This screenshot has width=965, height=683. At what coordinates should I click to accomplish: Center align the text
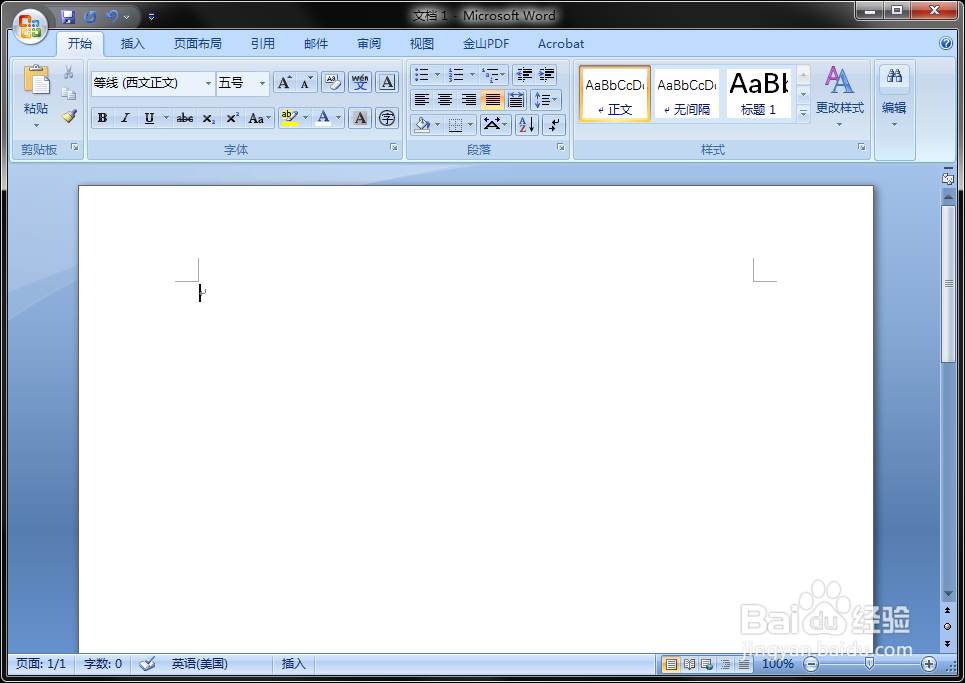click(x=445, y=100)
